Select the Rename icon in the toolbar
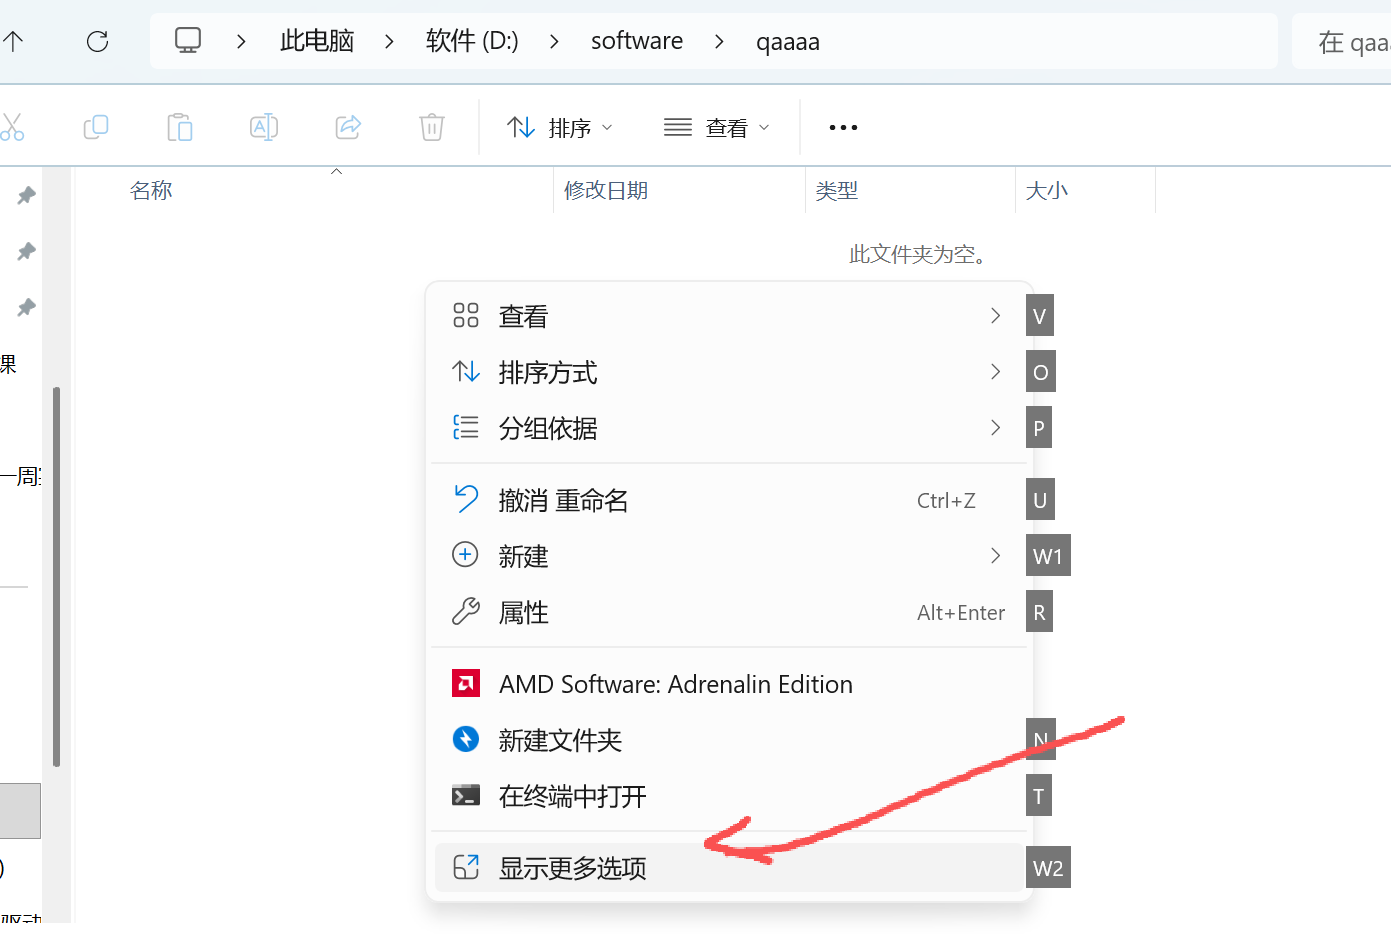Screen dimensions: 1391x943 click(264, 127)
